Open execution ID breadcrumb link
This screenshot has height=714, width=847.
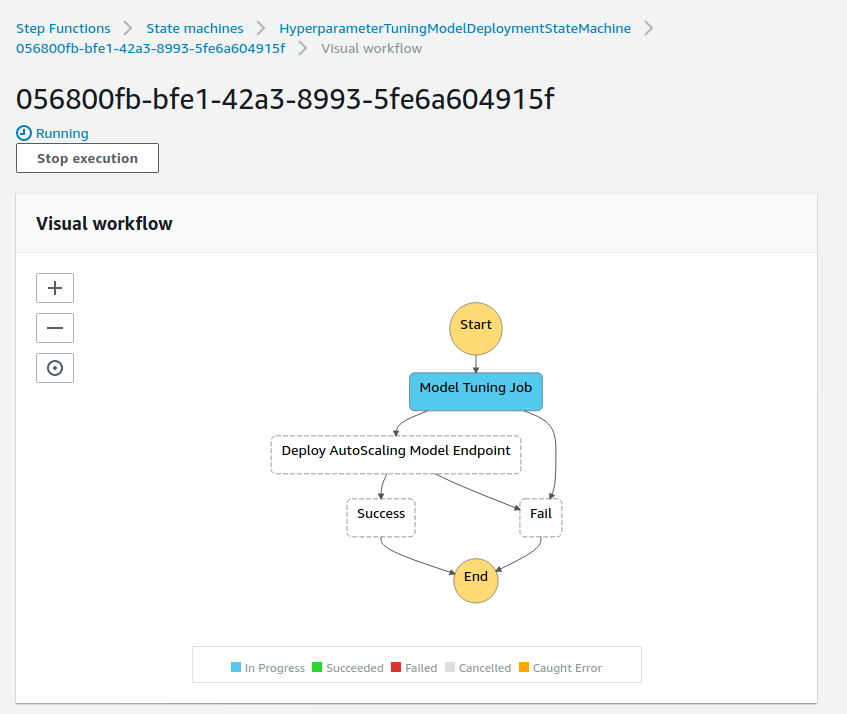coord(151,49)
